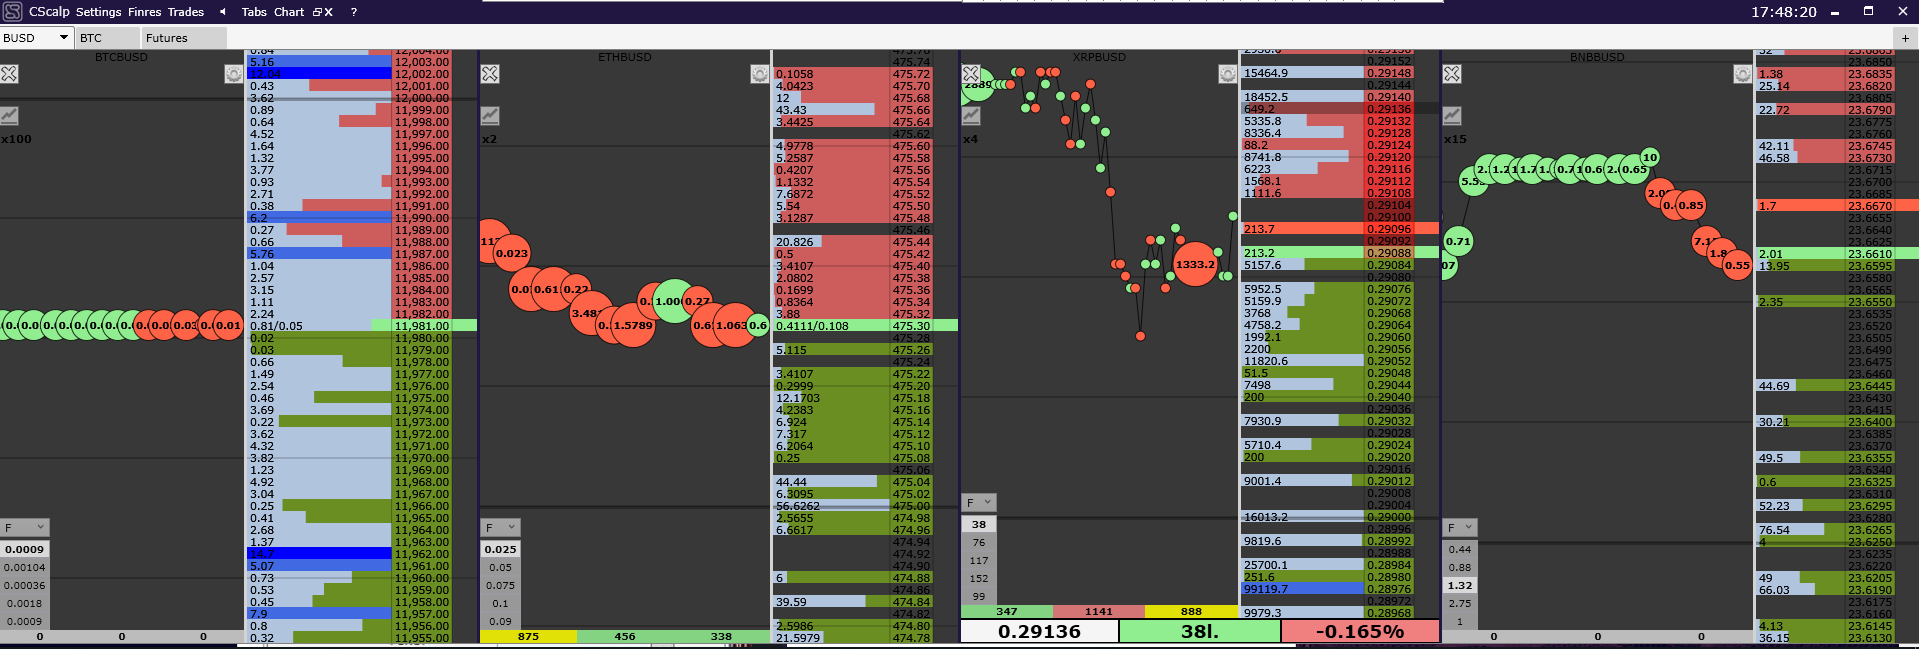This screenshot has height=649, width=1919.
Task: Expand the F dropdown in BNBBUSD panel
Action: (1460, 527)
